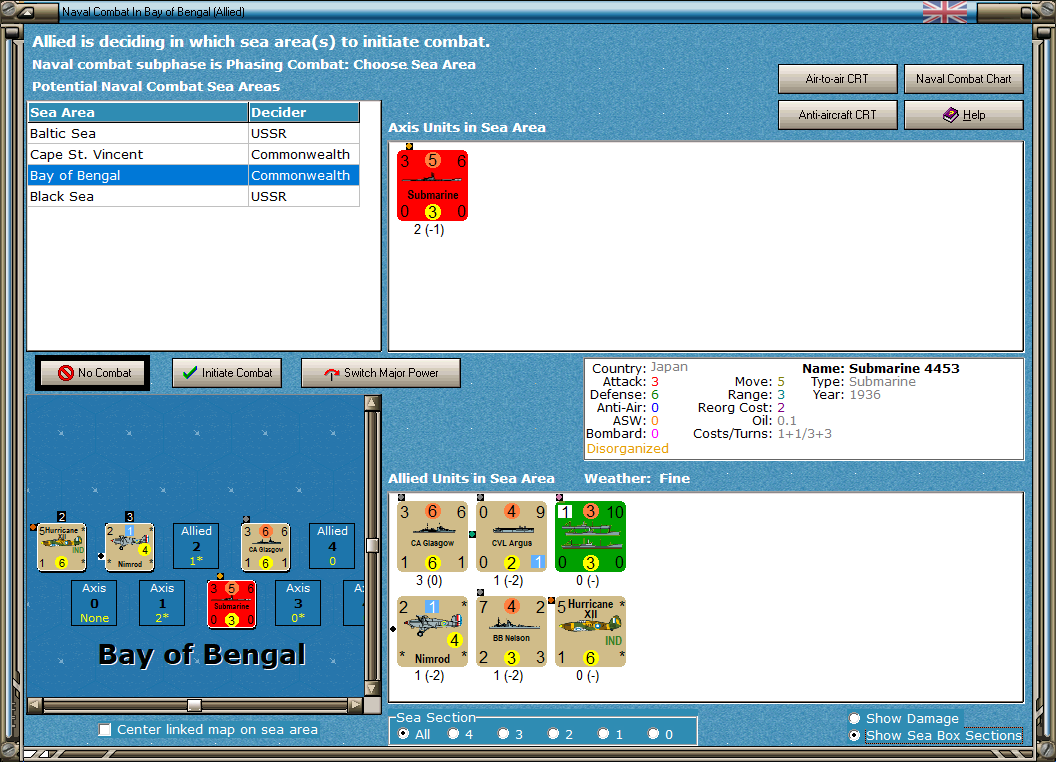The height and width of the screenshot is (762, 1056).
Task: Click the map's horizontal scrollbar left arrow
Action: 35,705
